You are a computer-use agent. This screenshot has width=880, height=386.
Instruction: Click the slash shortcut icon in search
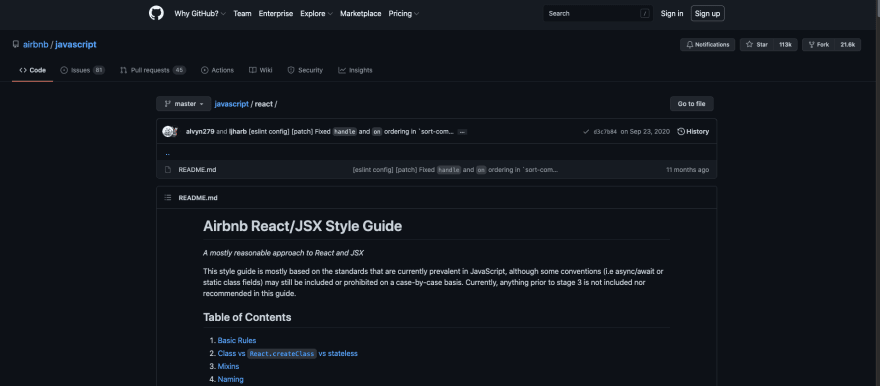point(645,13)
